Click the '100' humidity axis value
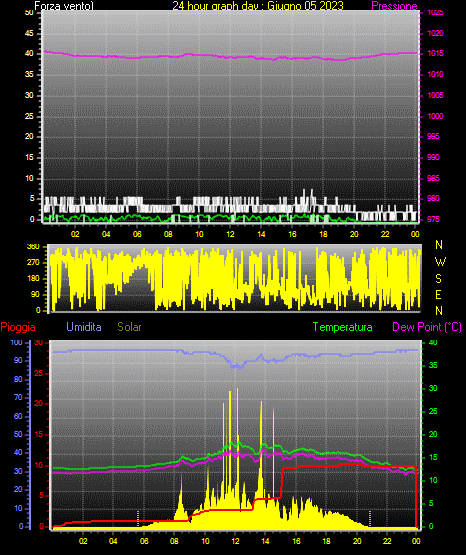This screenshot has height=555, width=466. pos(16,343)
